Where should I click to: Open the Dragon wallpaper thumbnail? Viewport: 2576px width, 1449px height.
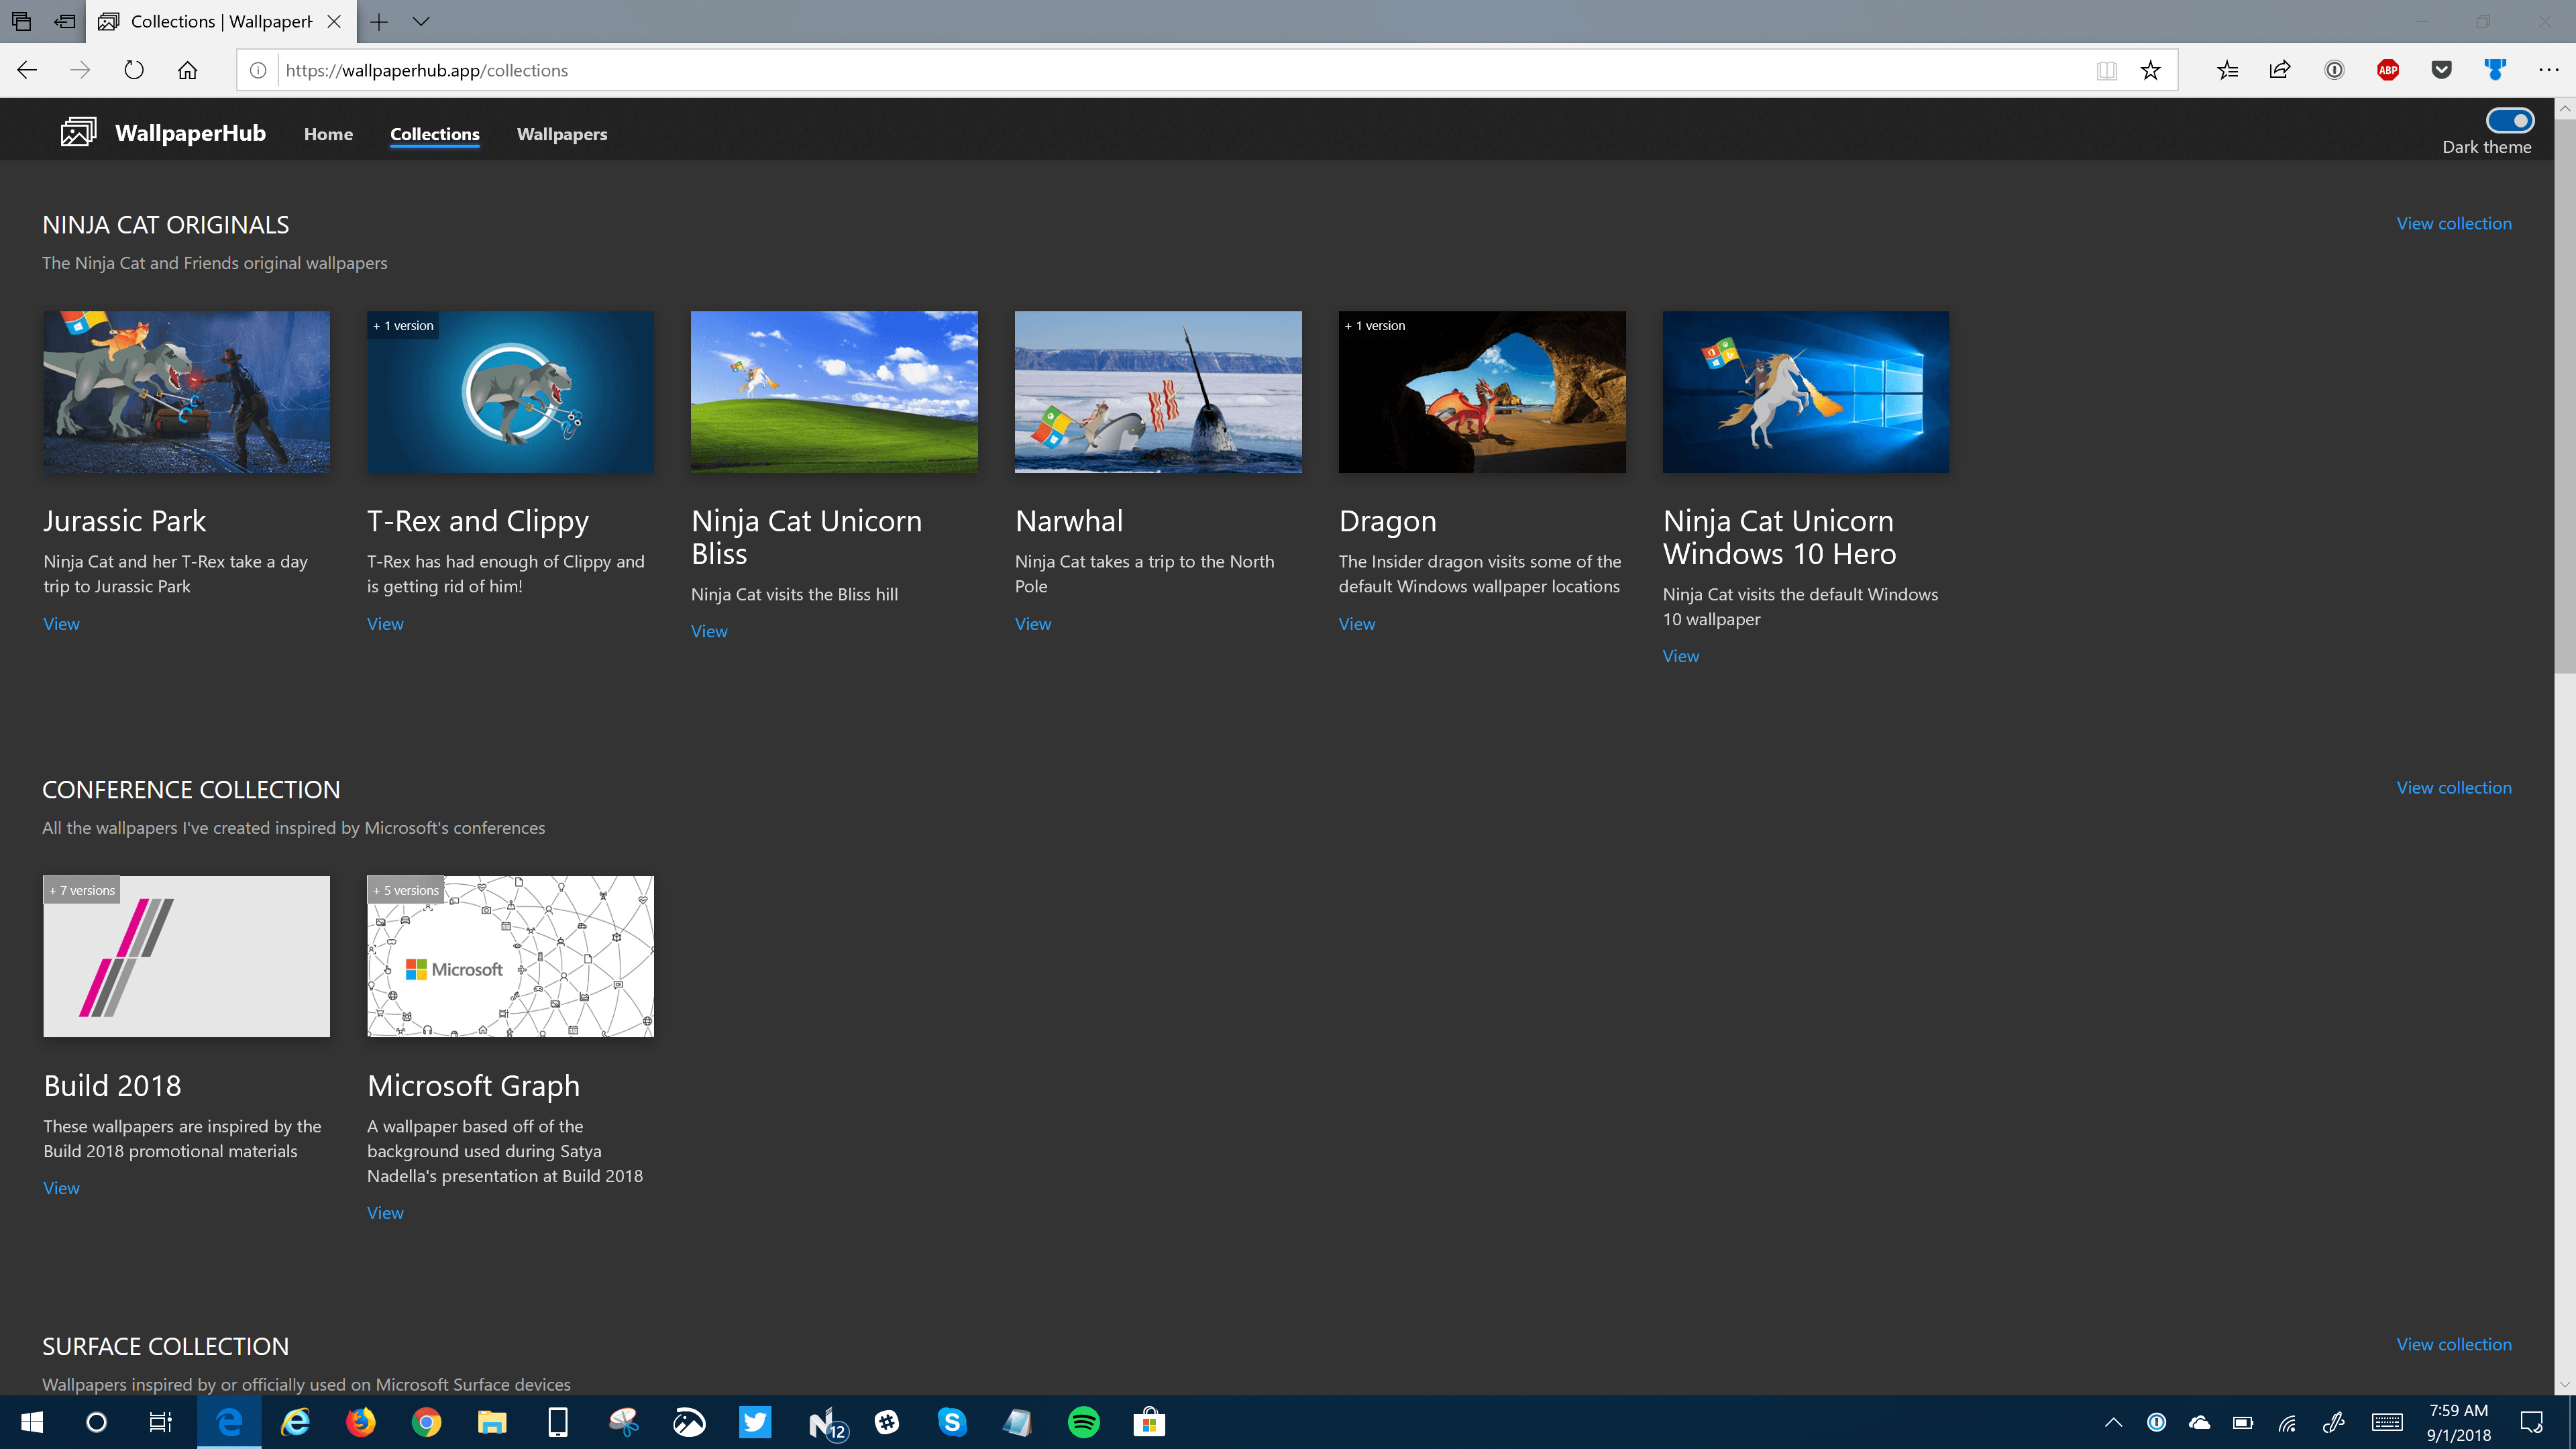(1481, 391)
